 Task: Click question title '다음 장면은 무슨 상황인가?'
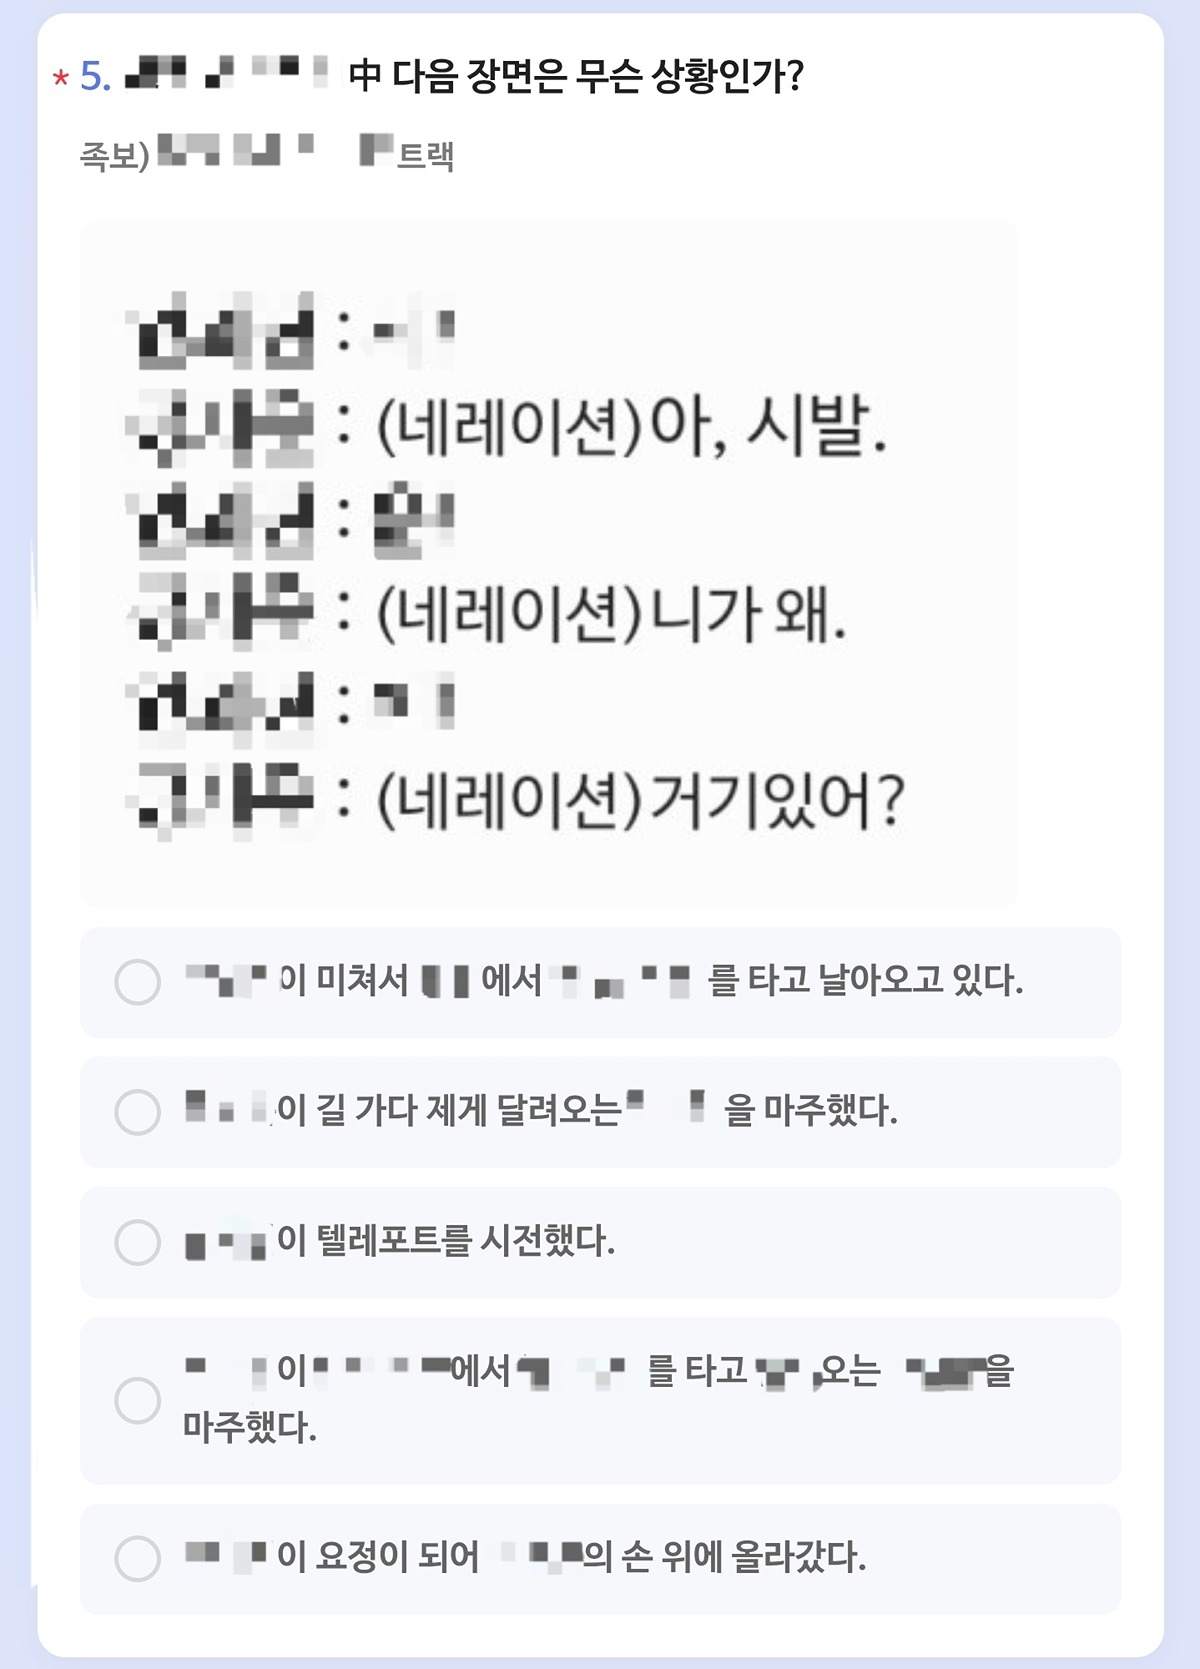click(x=598, y=76)
